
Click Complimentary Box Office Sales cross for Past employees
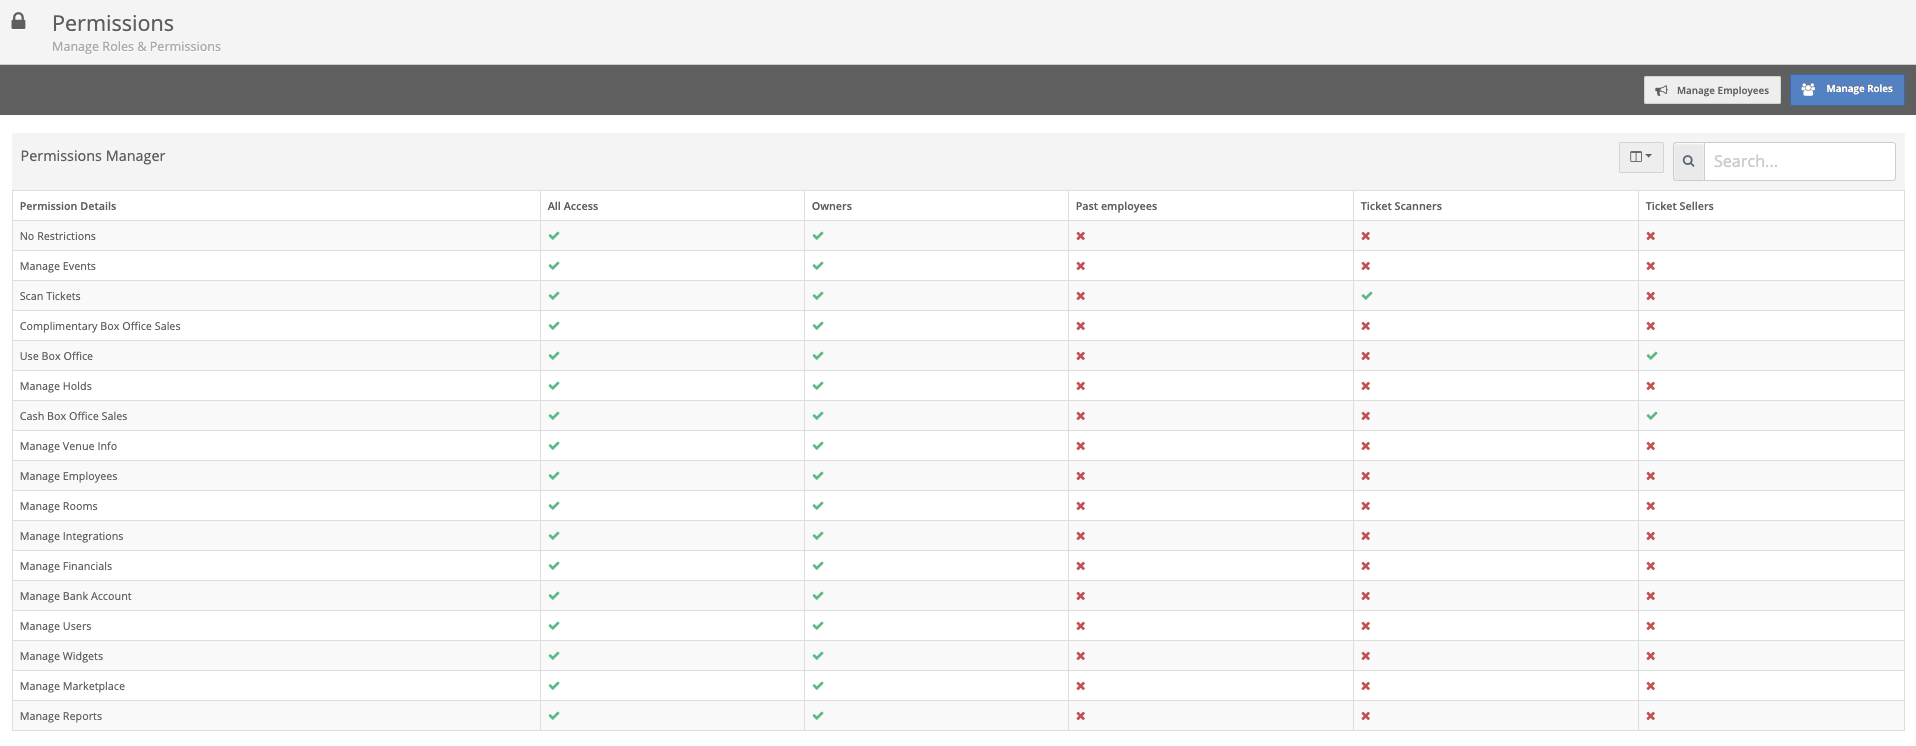click(x=1081, y=326)
